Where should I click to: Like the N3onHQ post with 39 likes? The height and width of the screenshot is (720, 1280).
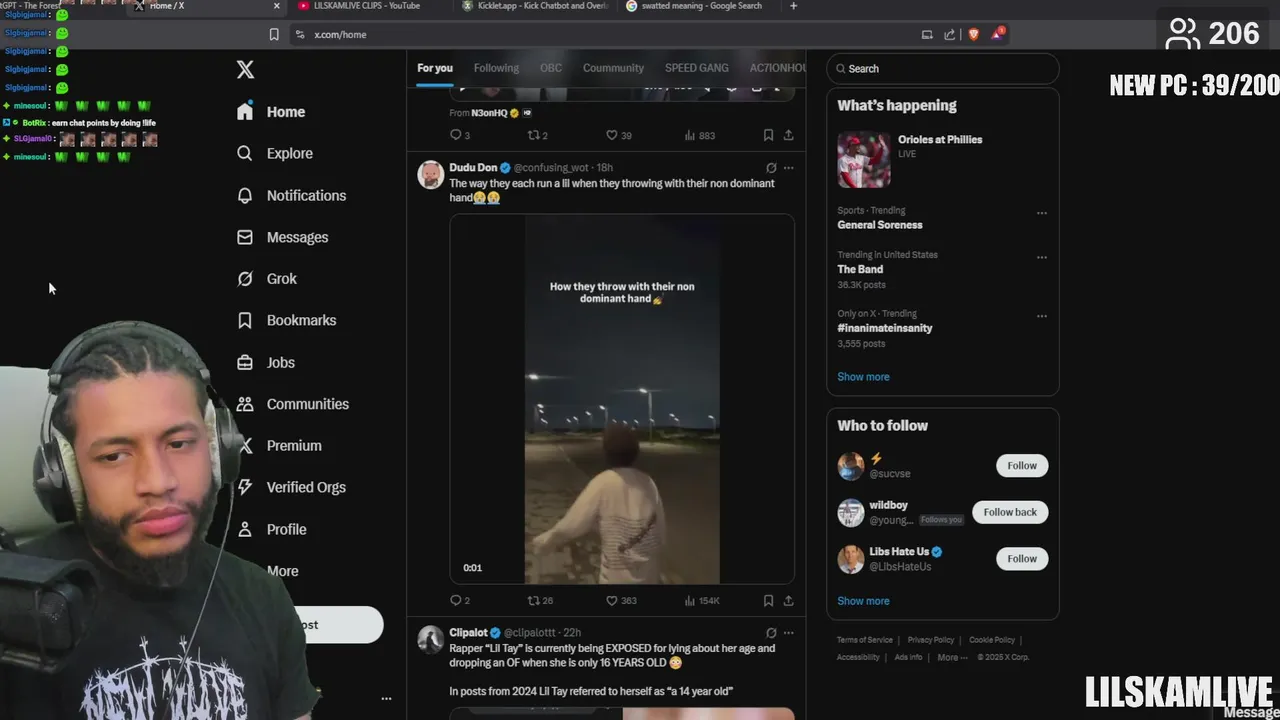[619, 135]
